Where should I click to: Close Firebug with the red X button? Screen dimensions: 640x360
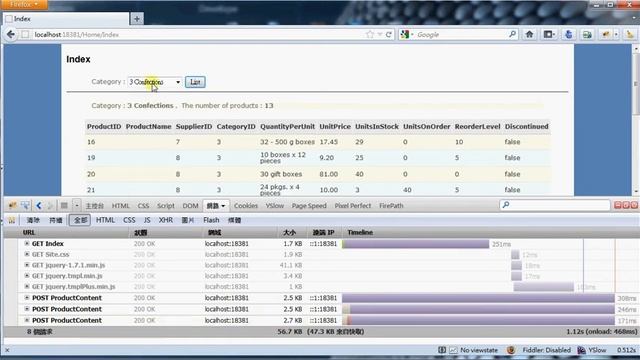pos(634,205)
